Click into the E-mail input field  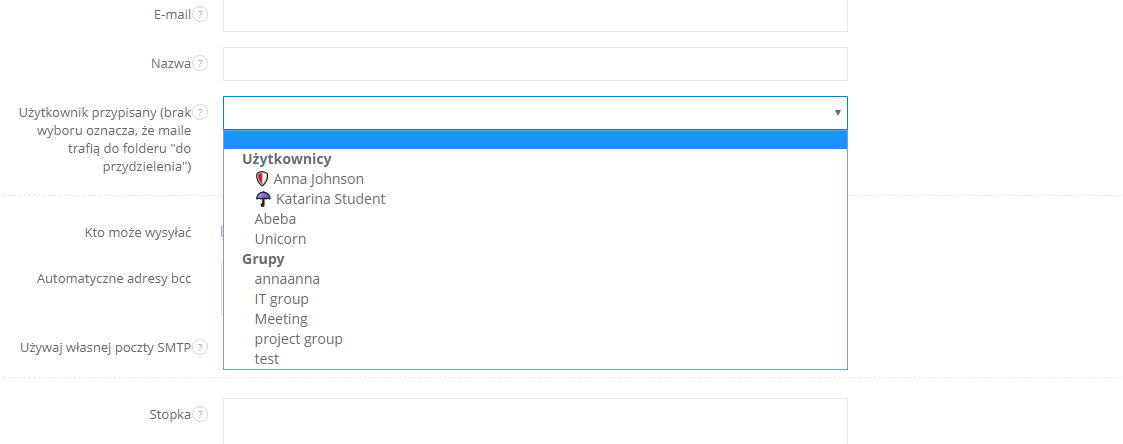click(535, 15)
